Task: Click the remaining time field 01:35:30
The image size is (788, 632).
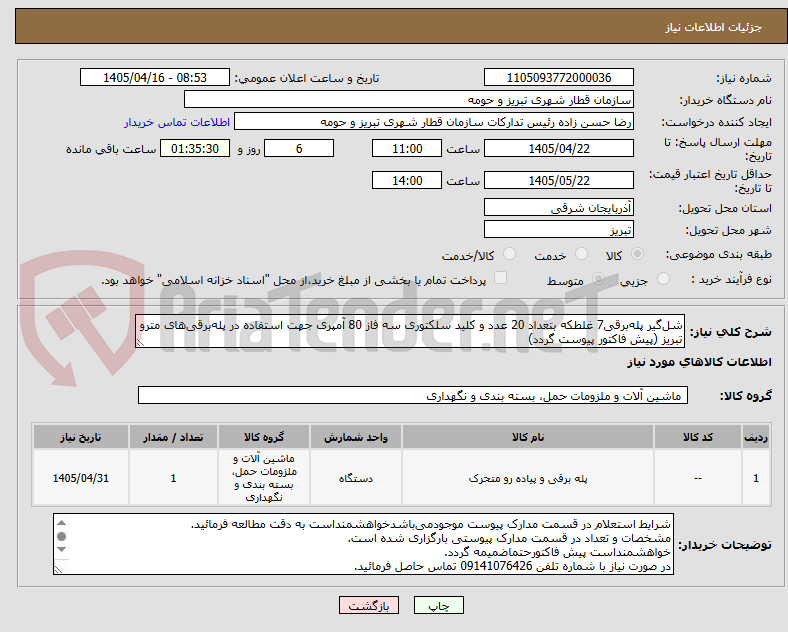Action: [x=195, y=149]
